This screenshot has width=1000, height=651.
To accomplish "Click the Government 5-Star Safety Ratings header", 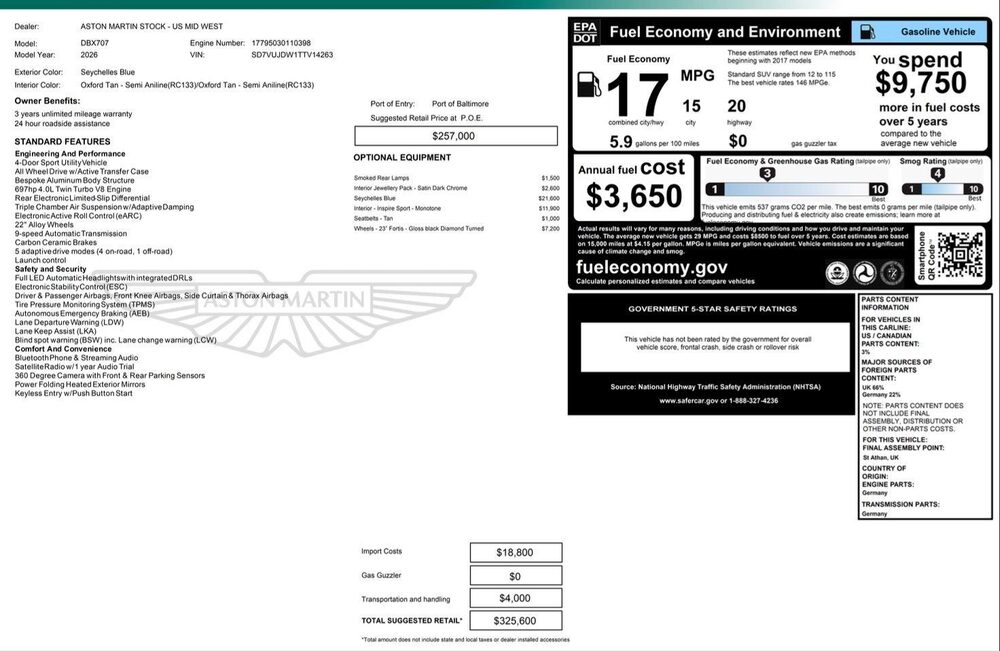I will click(x=712, y=309).
